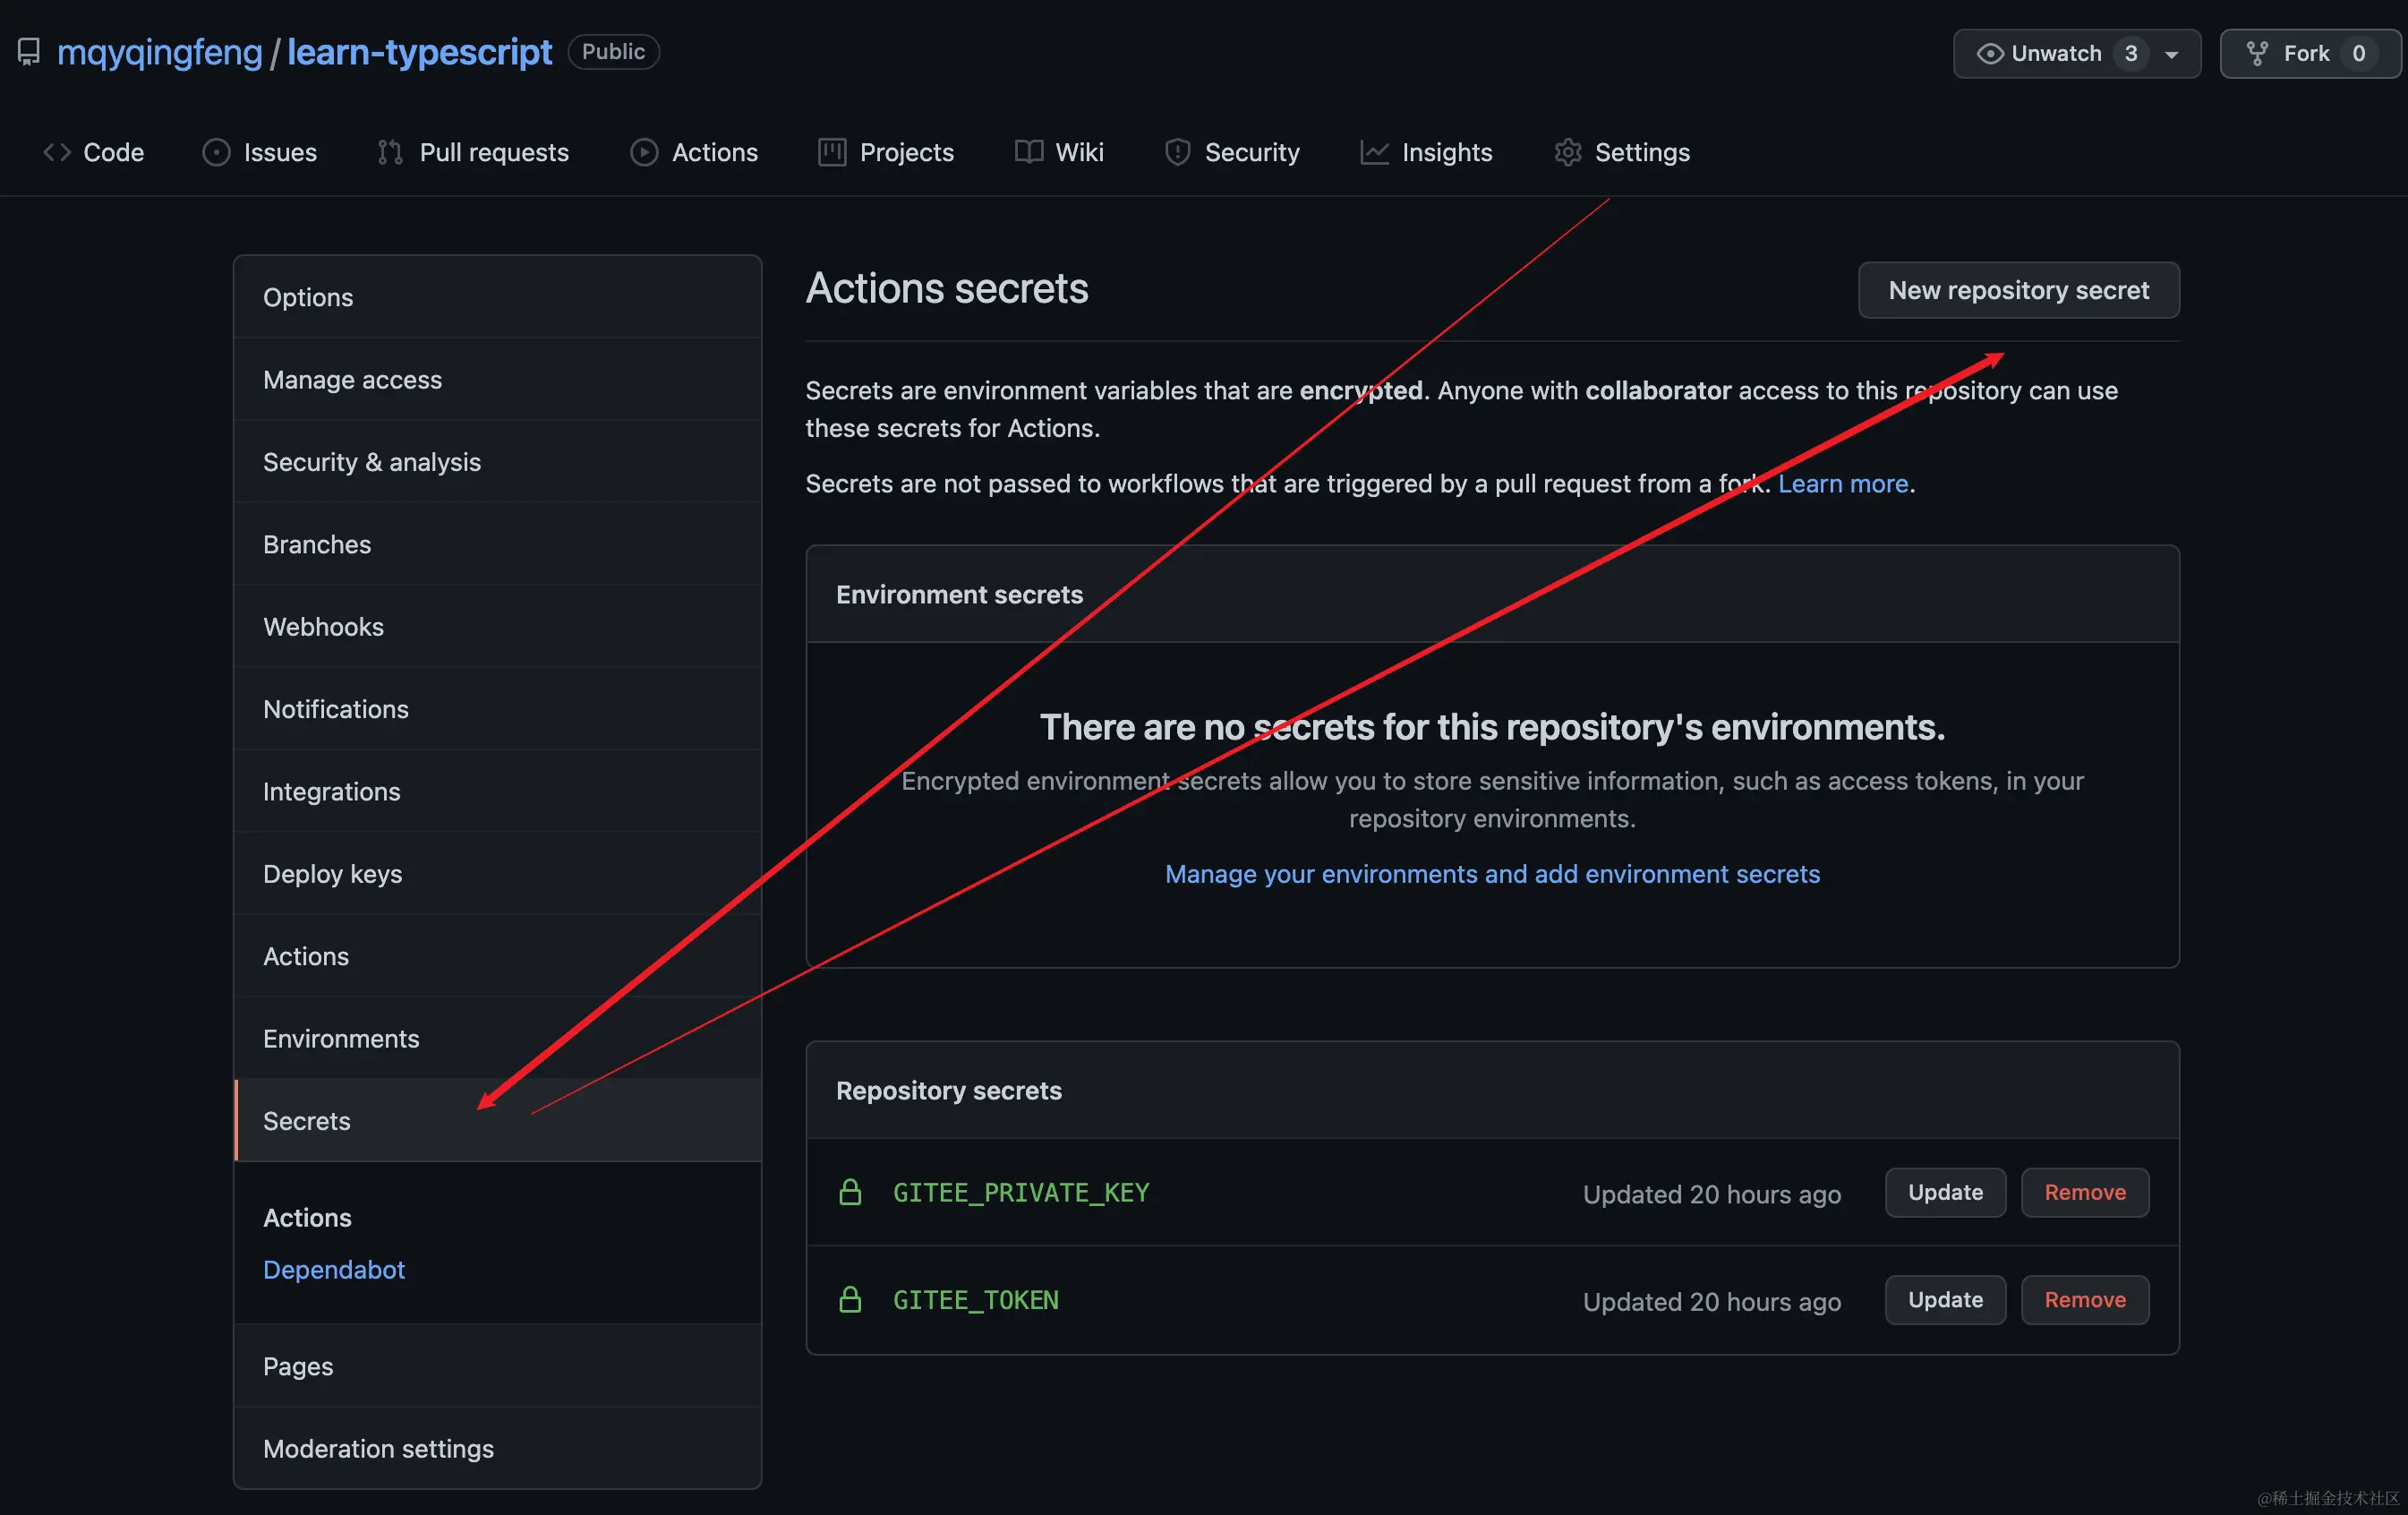
Task: Expand the Unwatch dropdown caret
Action: click(2172, 55)
